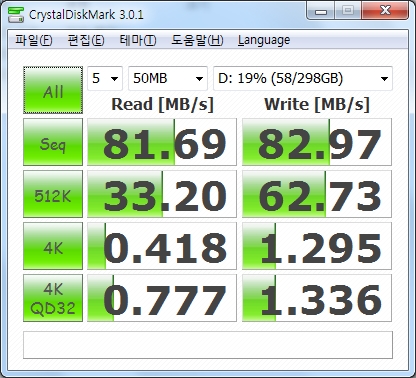Click the 4K QD32 write result 1.336
The image size is (416, 378).
pos(317,298)
